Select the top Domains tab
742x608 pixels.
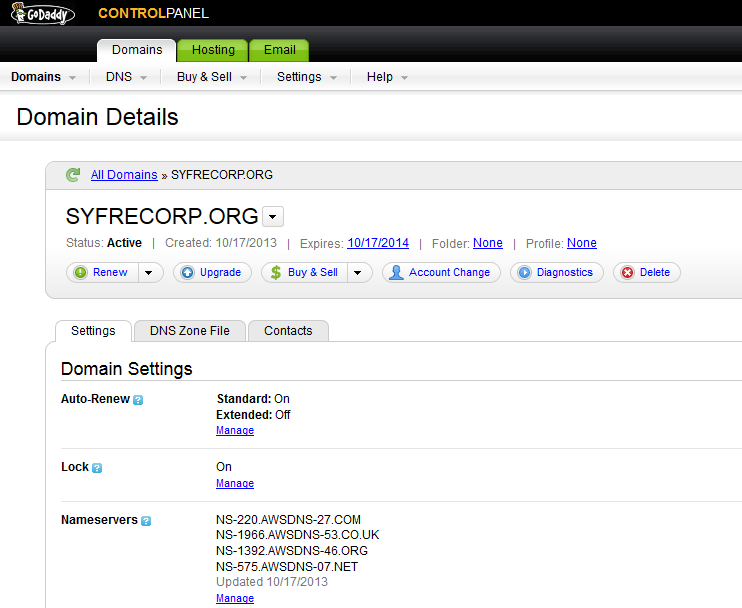137,50
